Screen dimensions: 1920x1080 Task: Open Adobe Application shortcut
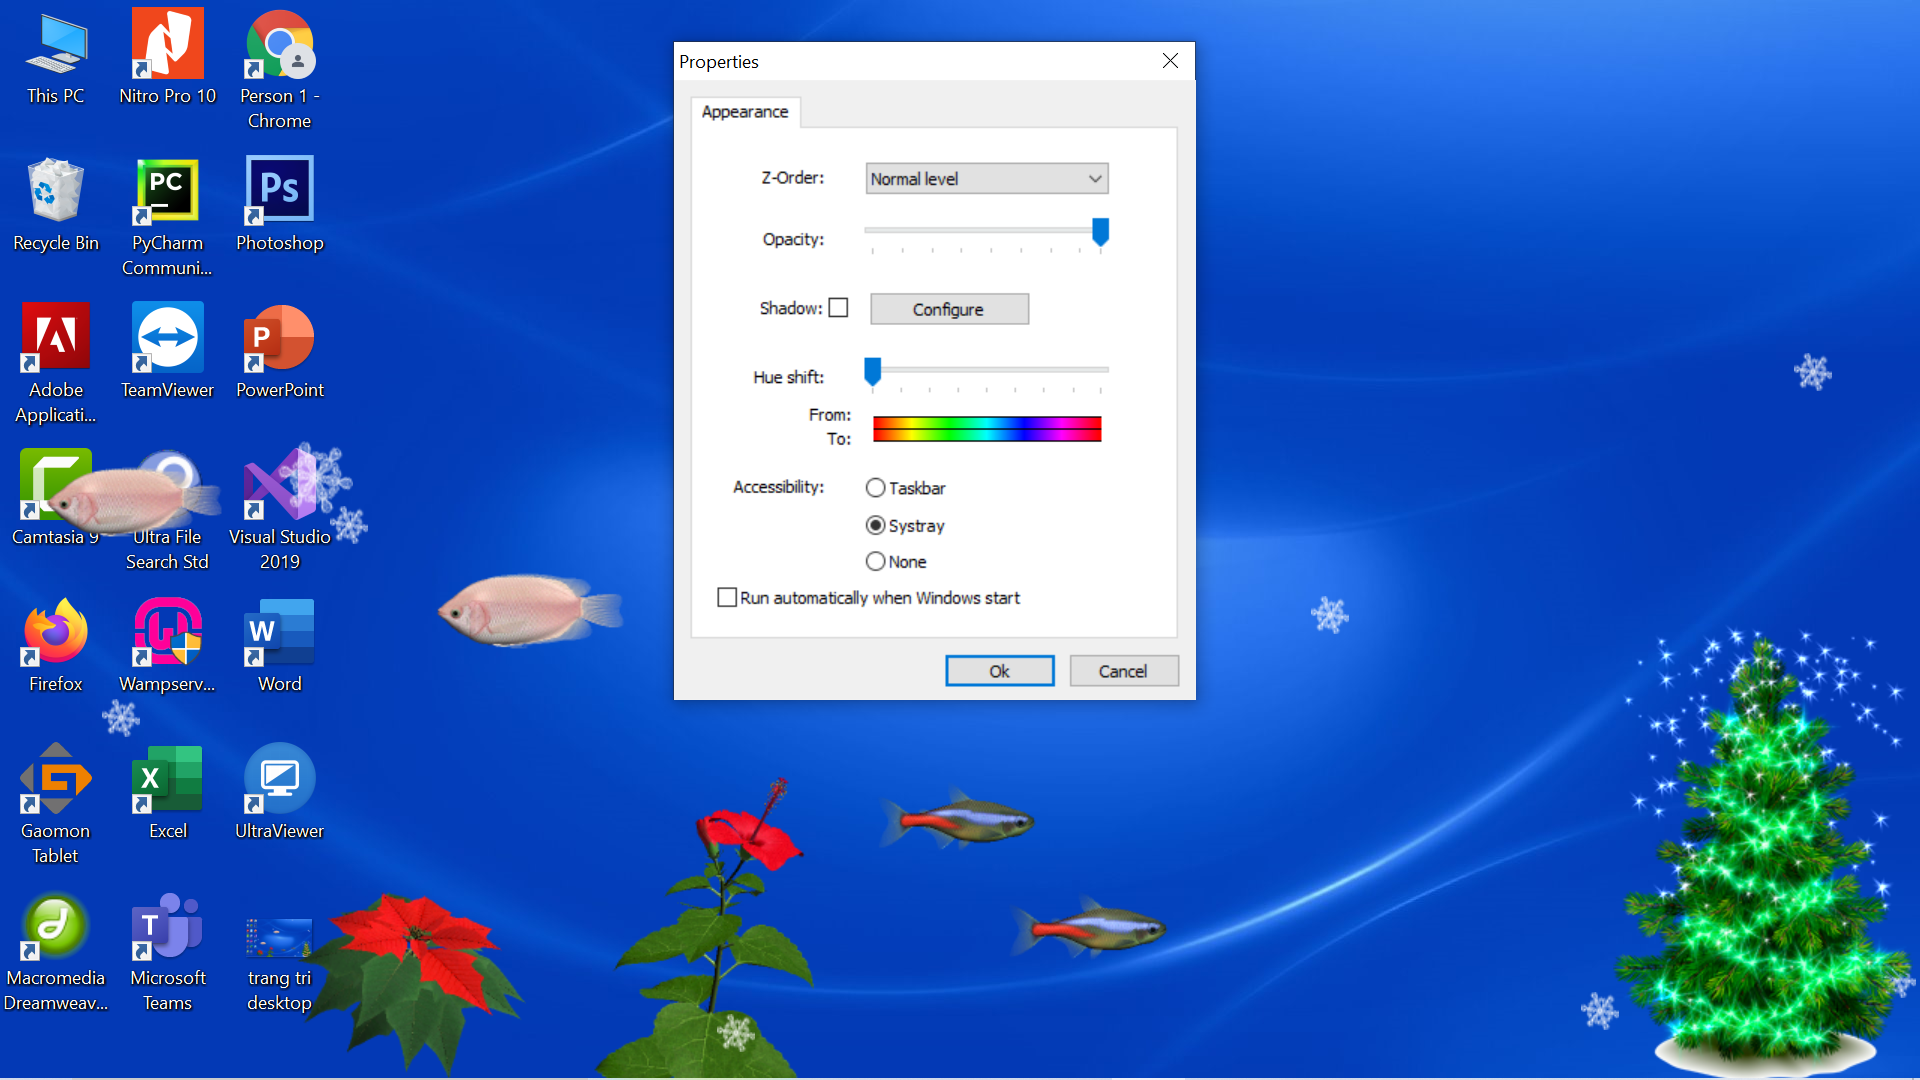click(x=56, y=364)
